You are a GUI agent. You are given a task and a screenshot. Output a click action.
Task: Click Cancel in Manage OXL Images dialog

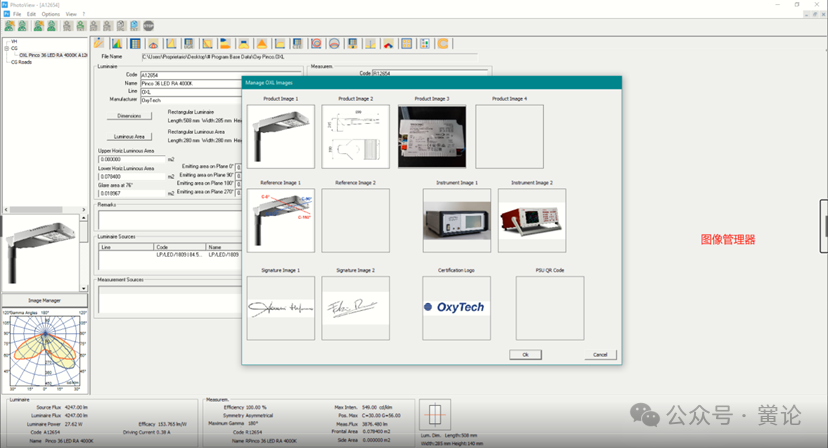click(600, 354)
